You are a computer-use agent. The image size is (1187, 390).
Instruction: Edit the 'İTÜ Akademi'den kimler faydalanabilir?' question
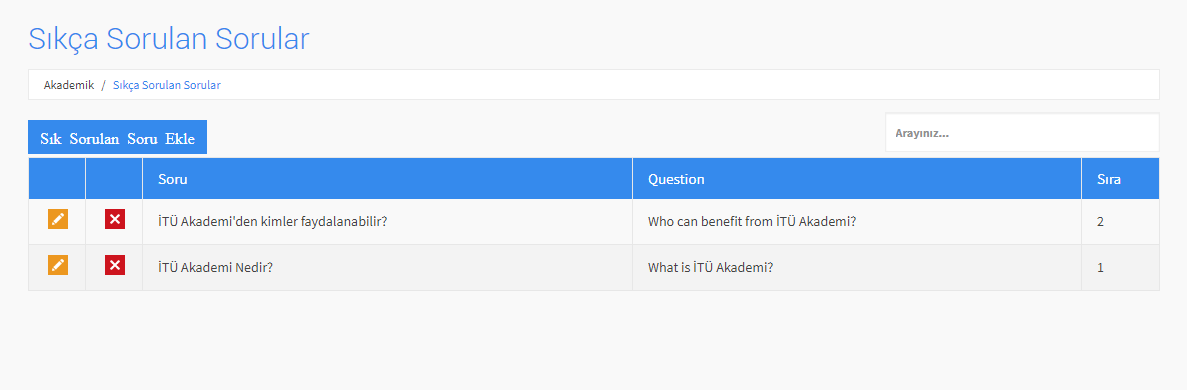(x=58, y=220)
